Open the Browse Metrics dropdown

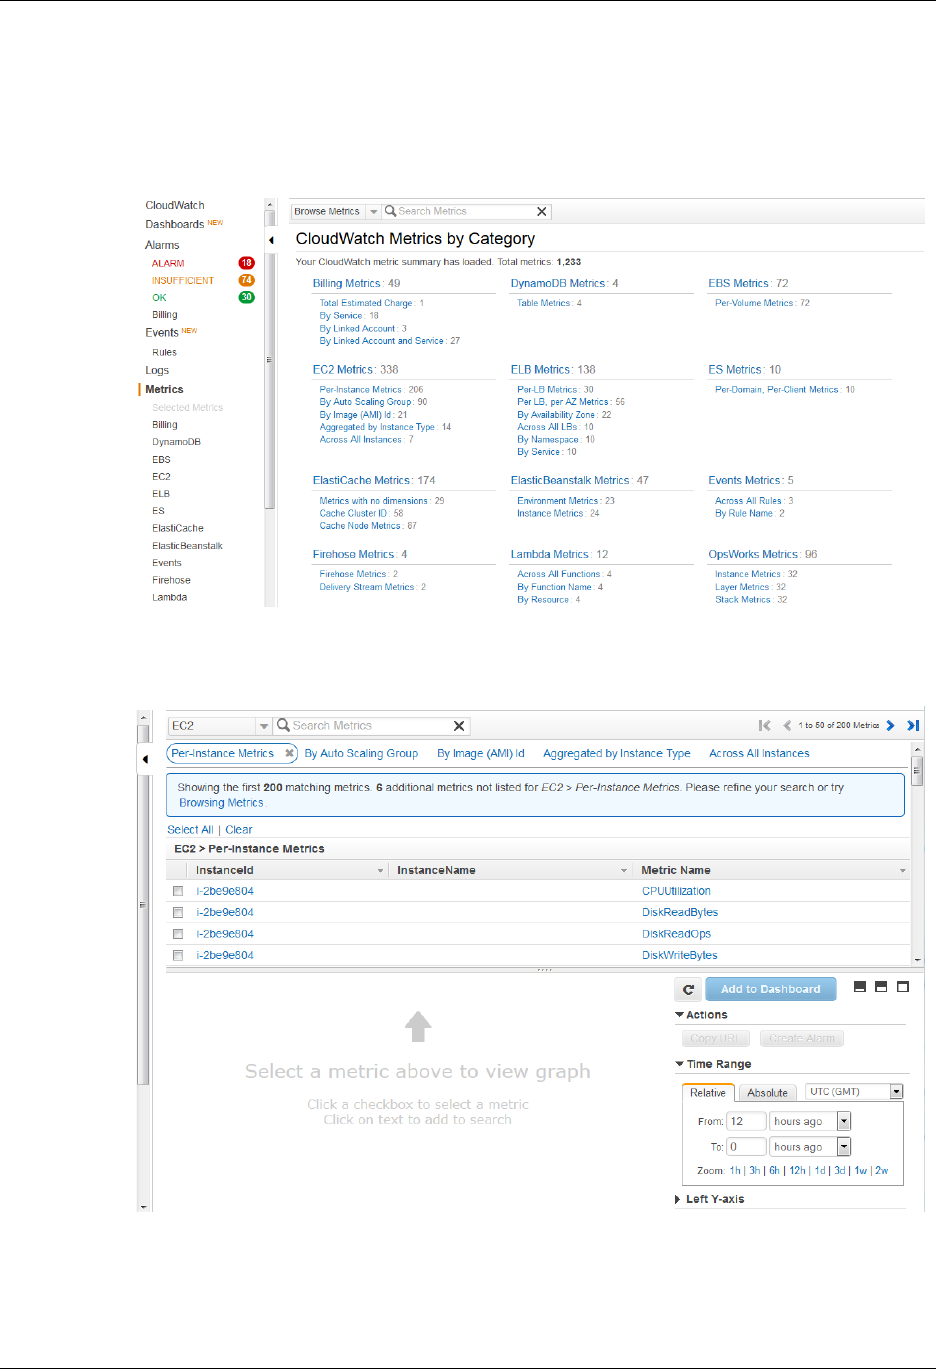[373, 212]
